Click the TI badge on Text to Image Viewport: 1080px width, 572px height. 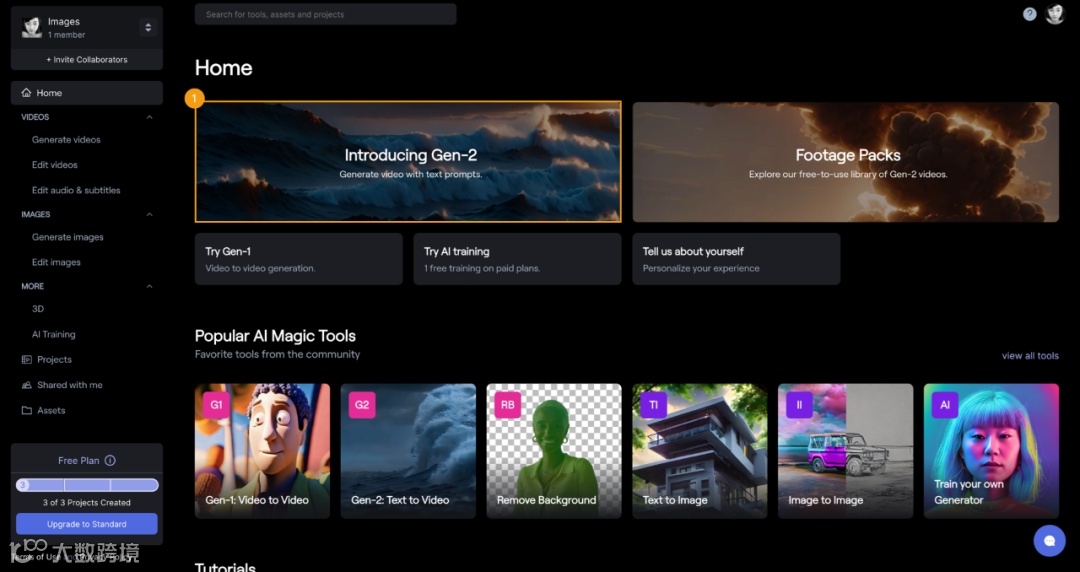[x=654, y=405]
